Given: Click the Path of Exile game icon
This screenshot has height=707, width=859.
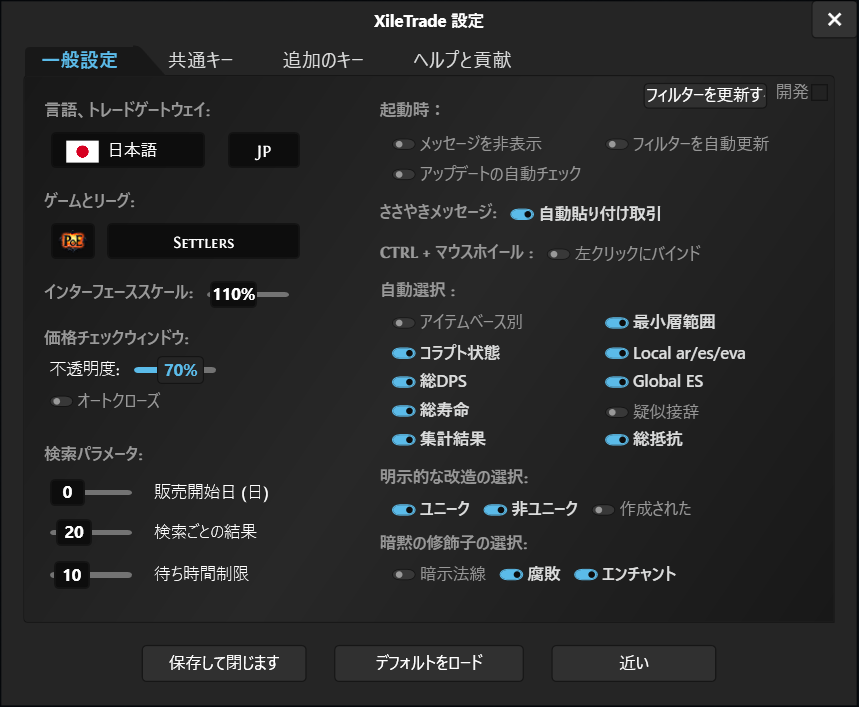Looking at the screenshot, I should coord(73,241).
